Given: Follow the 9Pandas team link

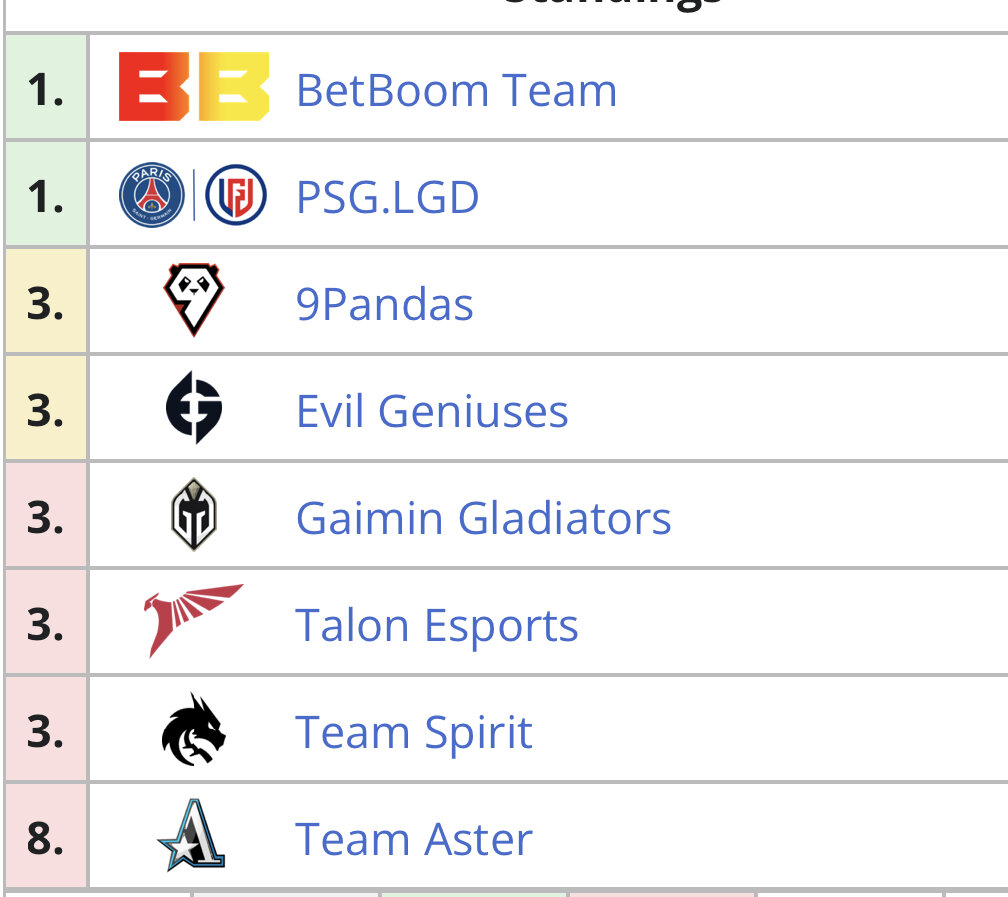Looking at the screenshot, I should pos(384,304).
